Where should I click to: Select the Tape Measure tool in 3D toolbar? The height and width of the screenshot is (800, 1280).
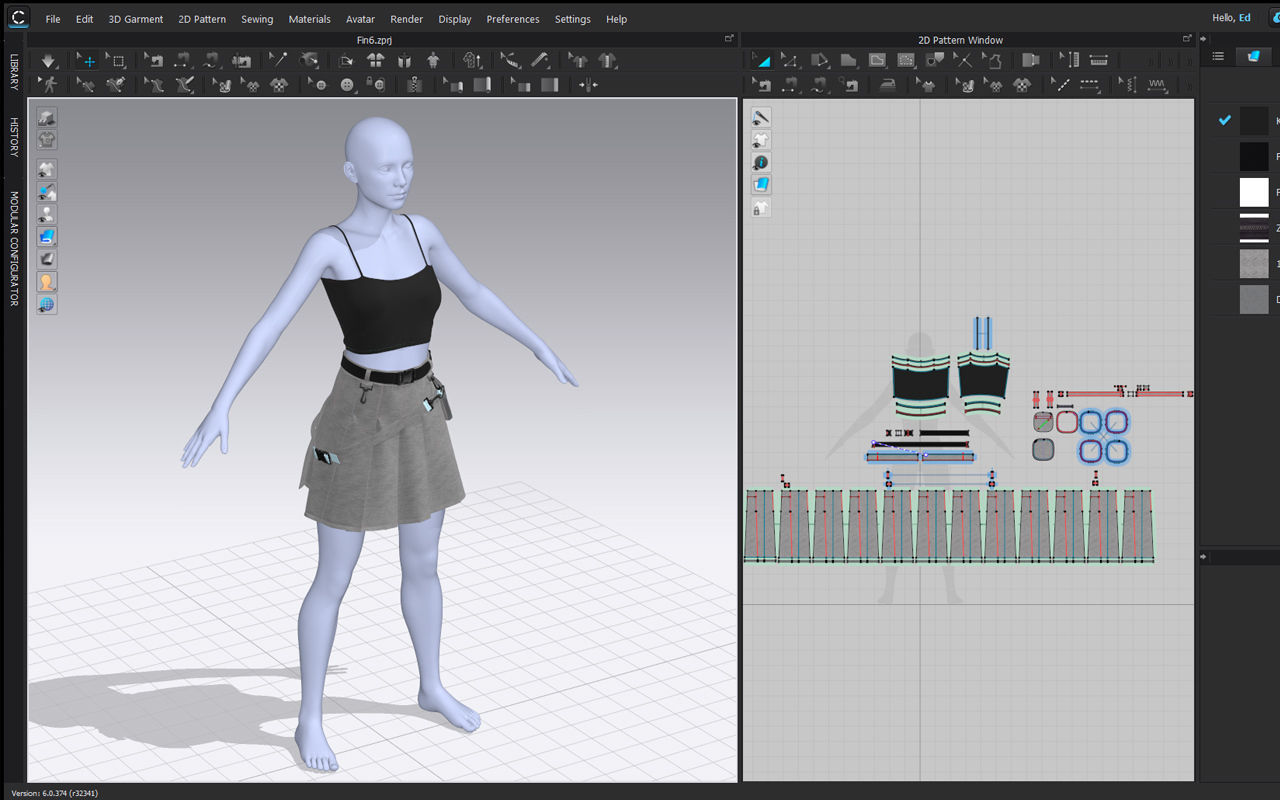tap(539, 61)
